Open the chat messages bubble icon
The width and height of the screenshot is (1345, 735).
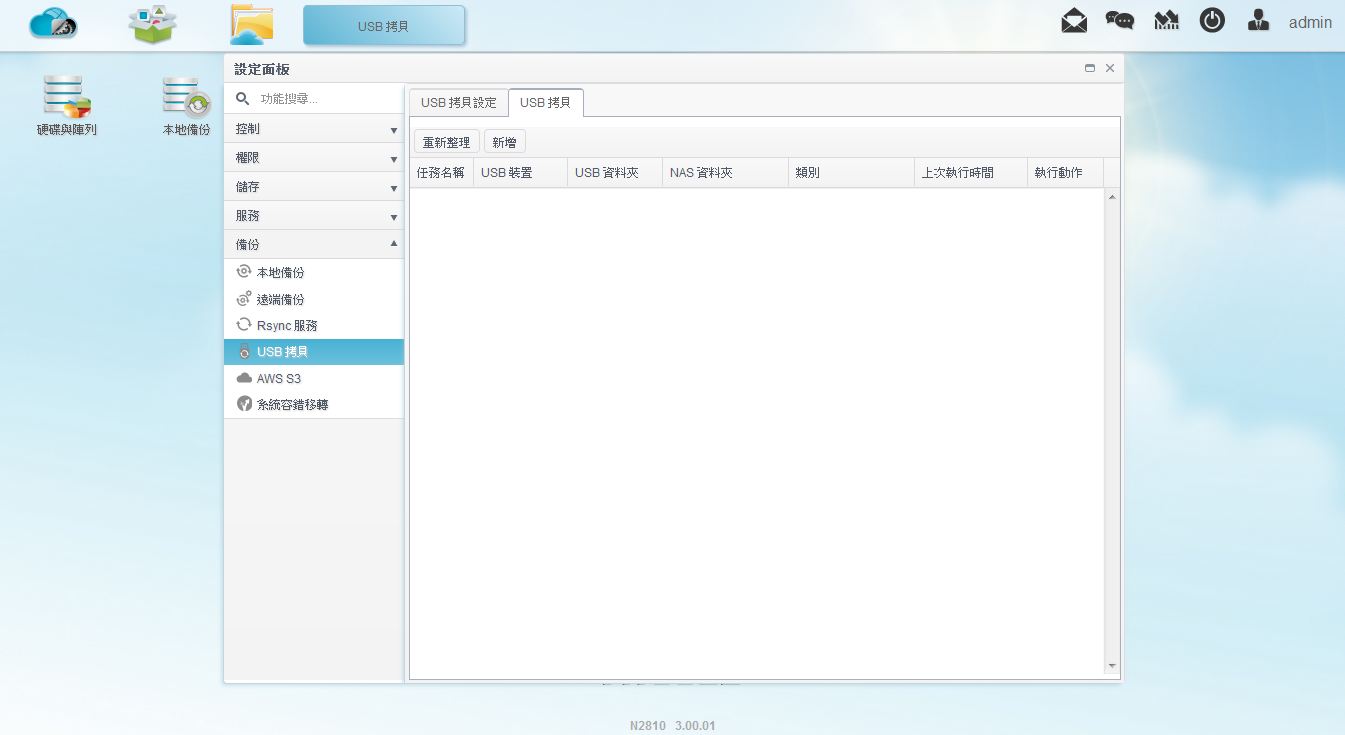(1120, 21)
